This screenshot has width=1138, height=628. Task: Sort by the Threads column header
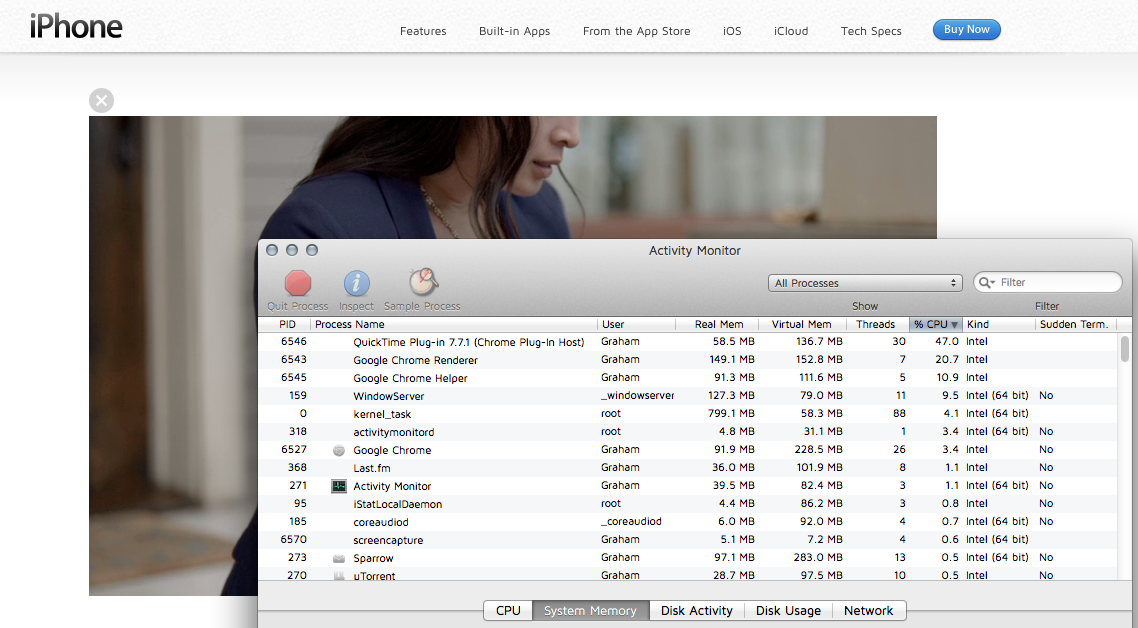(x=877, y=325)
